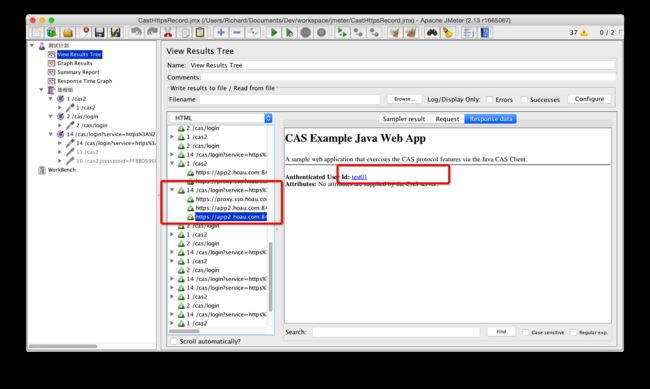Screen dimensions: 650x389
Task: Select Summary Report listener
Action: [78, 72]
